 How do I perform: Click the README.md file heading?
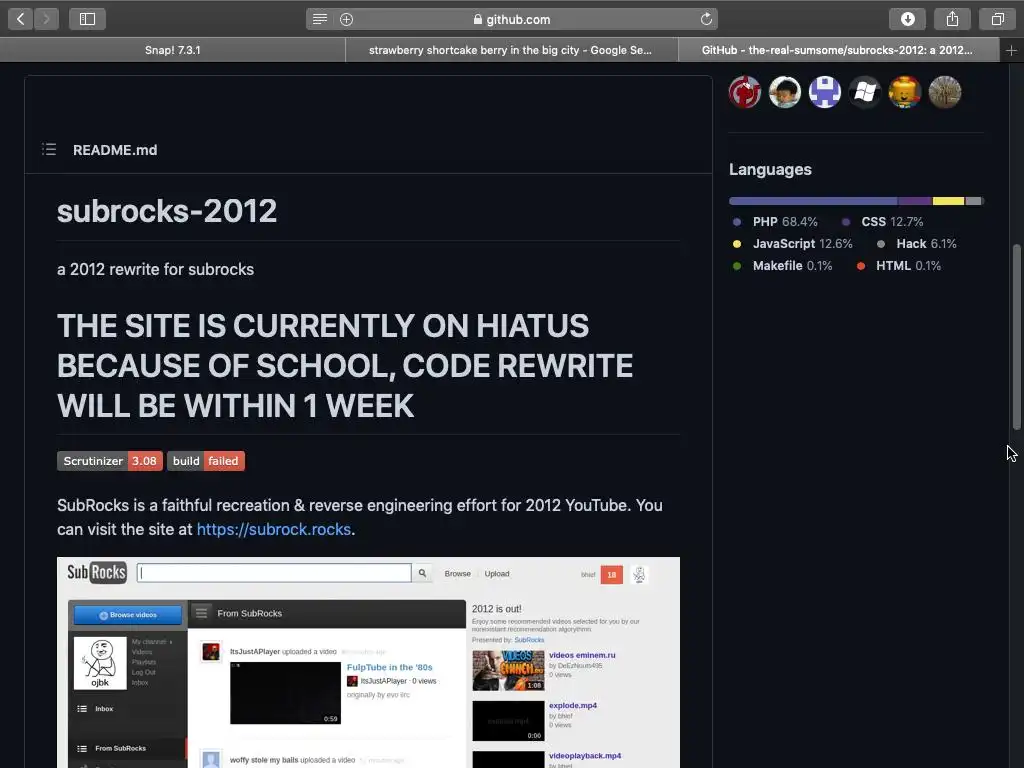115,150
